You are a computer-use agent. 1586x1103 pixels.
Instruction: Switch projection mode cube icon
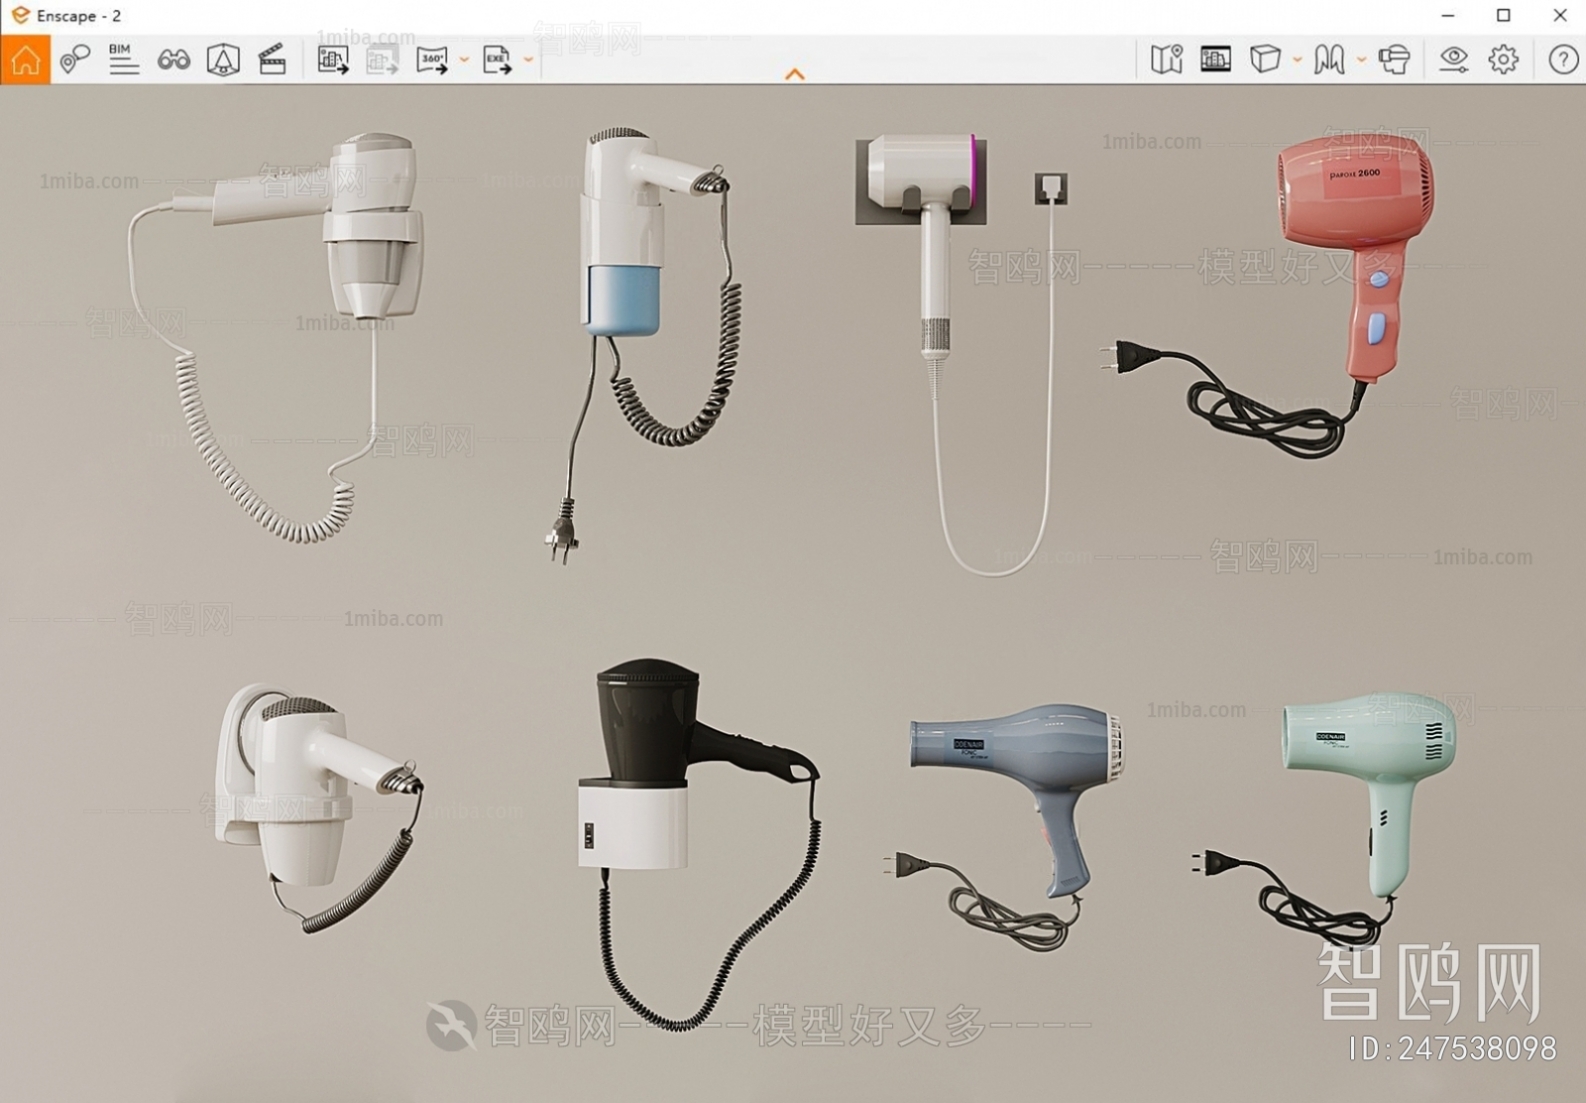[x=1265, y=60]
